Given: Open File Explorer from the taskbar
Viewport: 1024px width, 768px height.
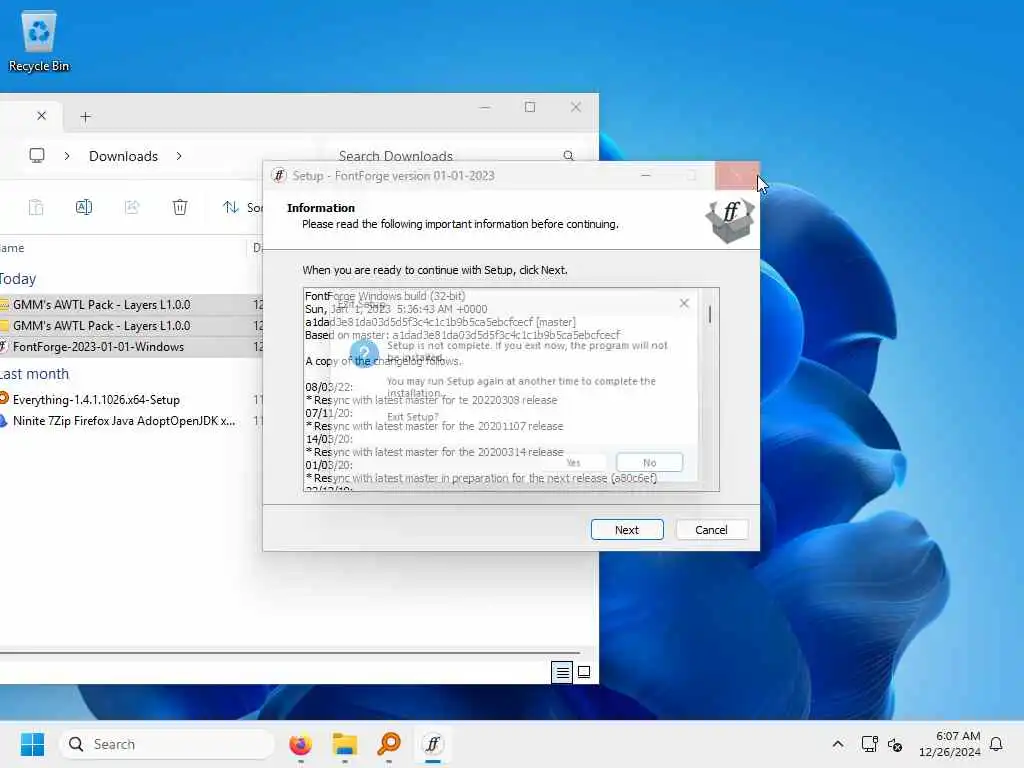Looking at the screenshot, I should [344, 744].
